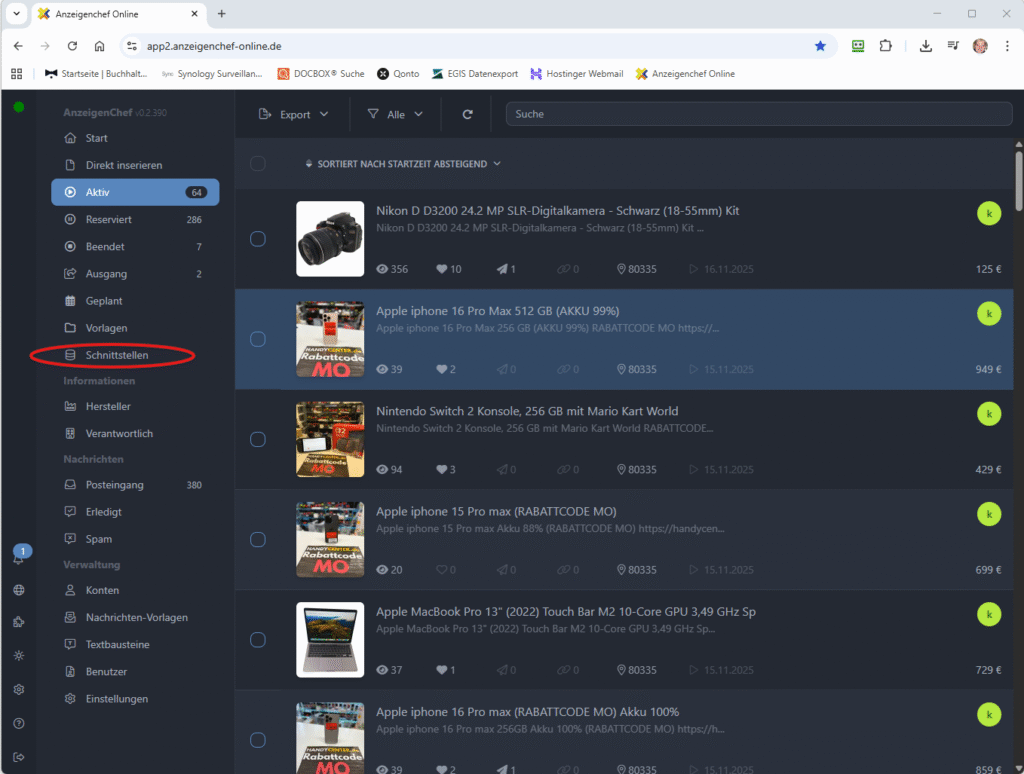Open notifications bell with badge 1
The width and height of the screenshot is (1024, 774).
click(x=18, y=558)
